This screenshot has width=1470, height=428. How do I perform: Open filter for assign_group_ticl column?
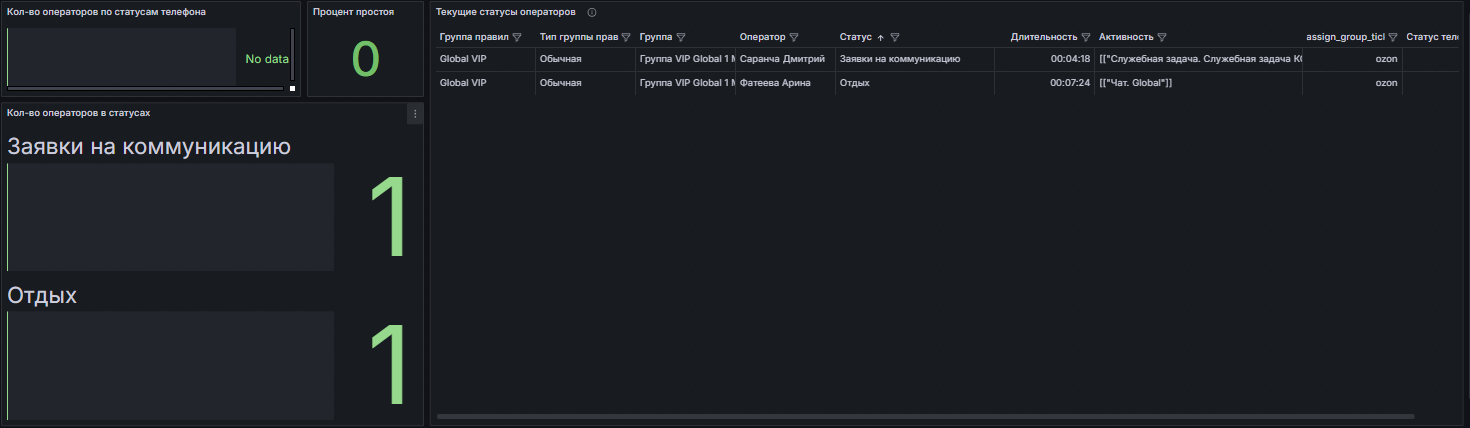point(1392,37)
